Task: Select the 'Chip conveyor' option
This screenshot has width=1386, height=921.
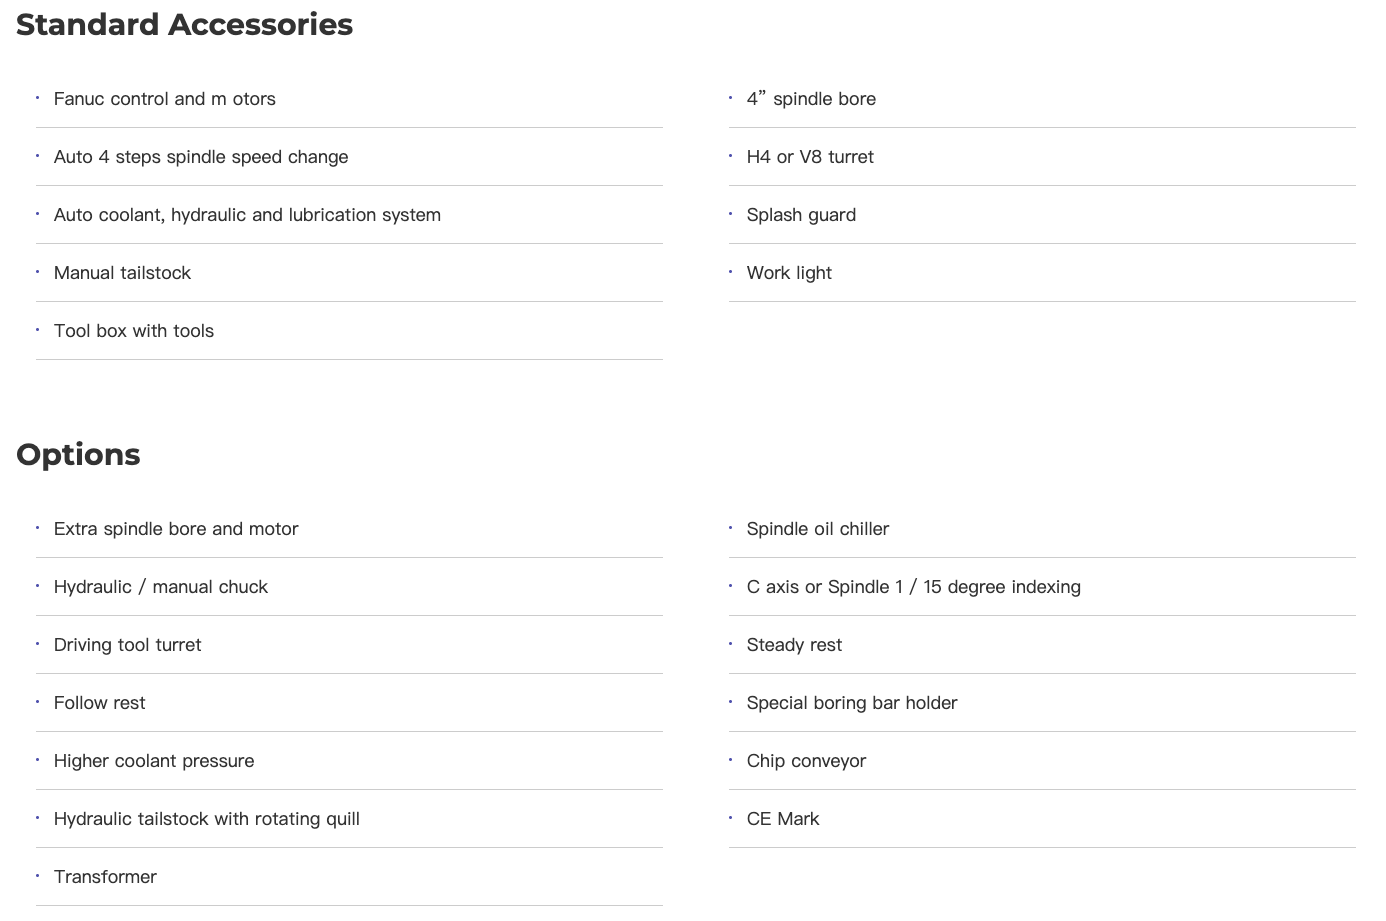Action: pyautogui.click(x=806, y=761)
